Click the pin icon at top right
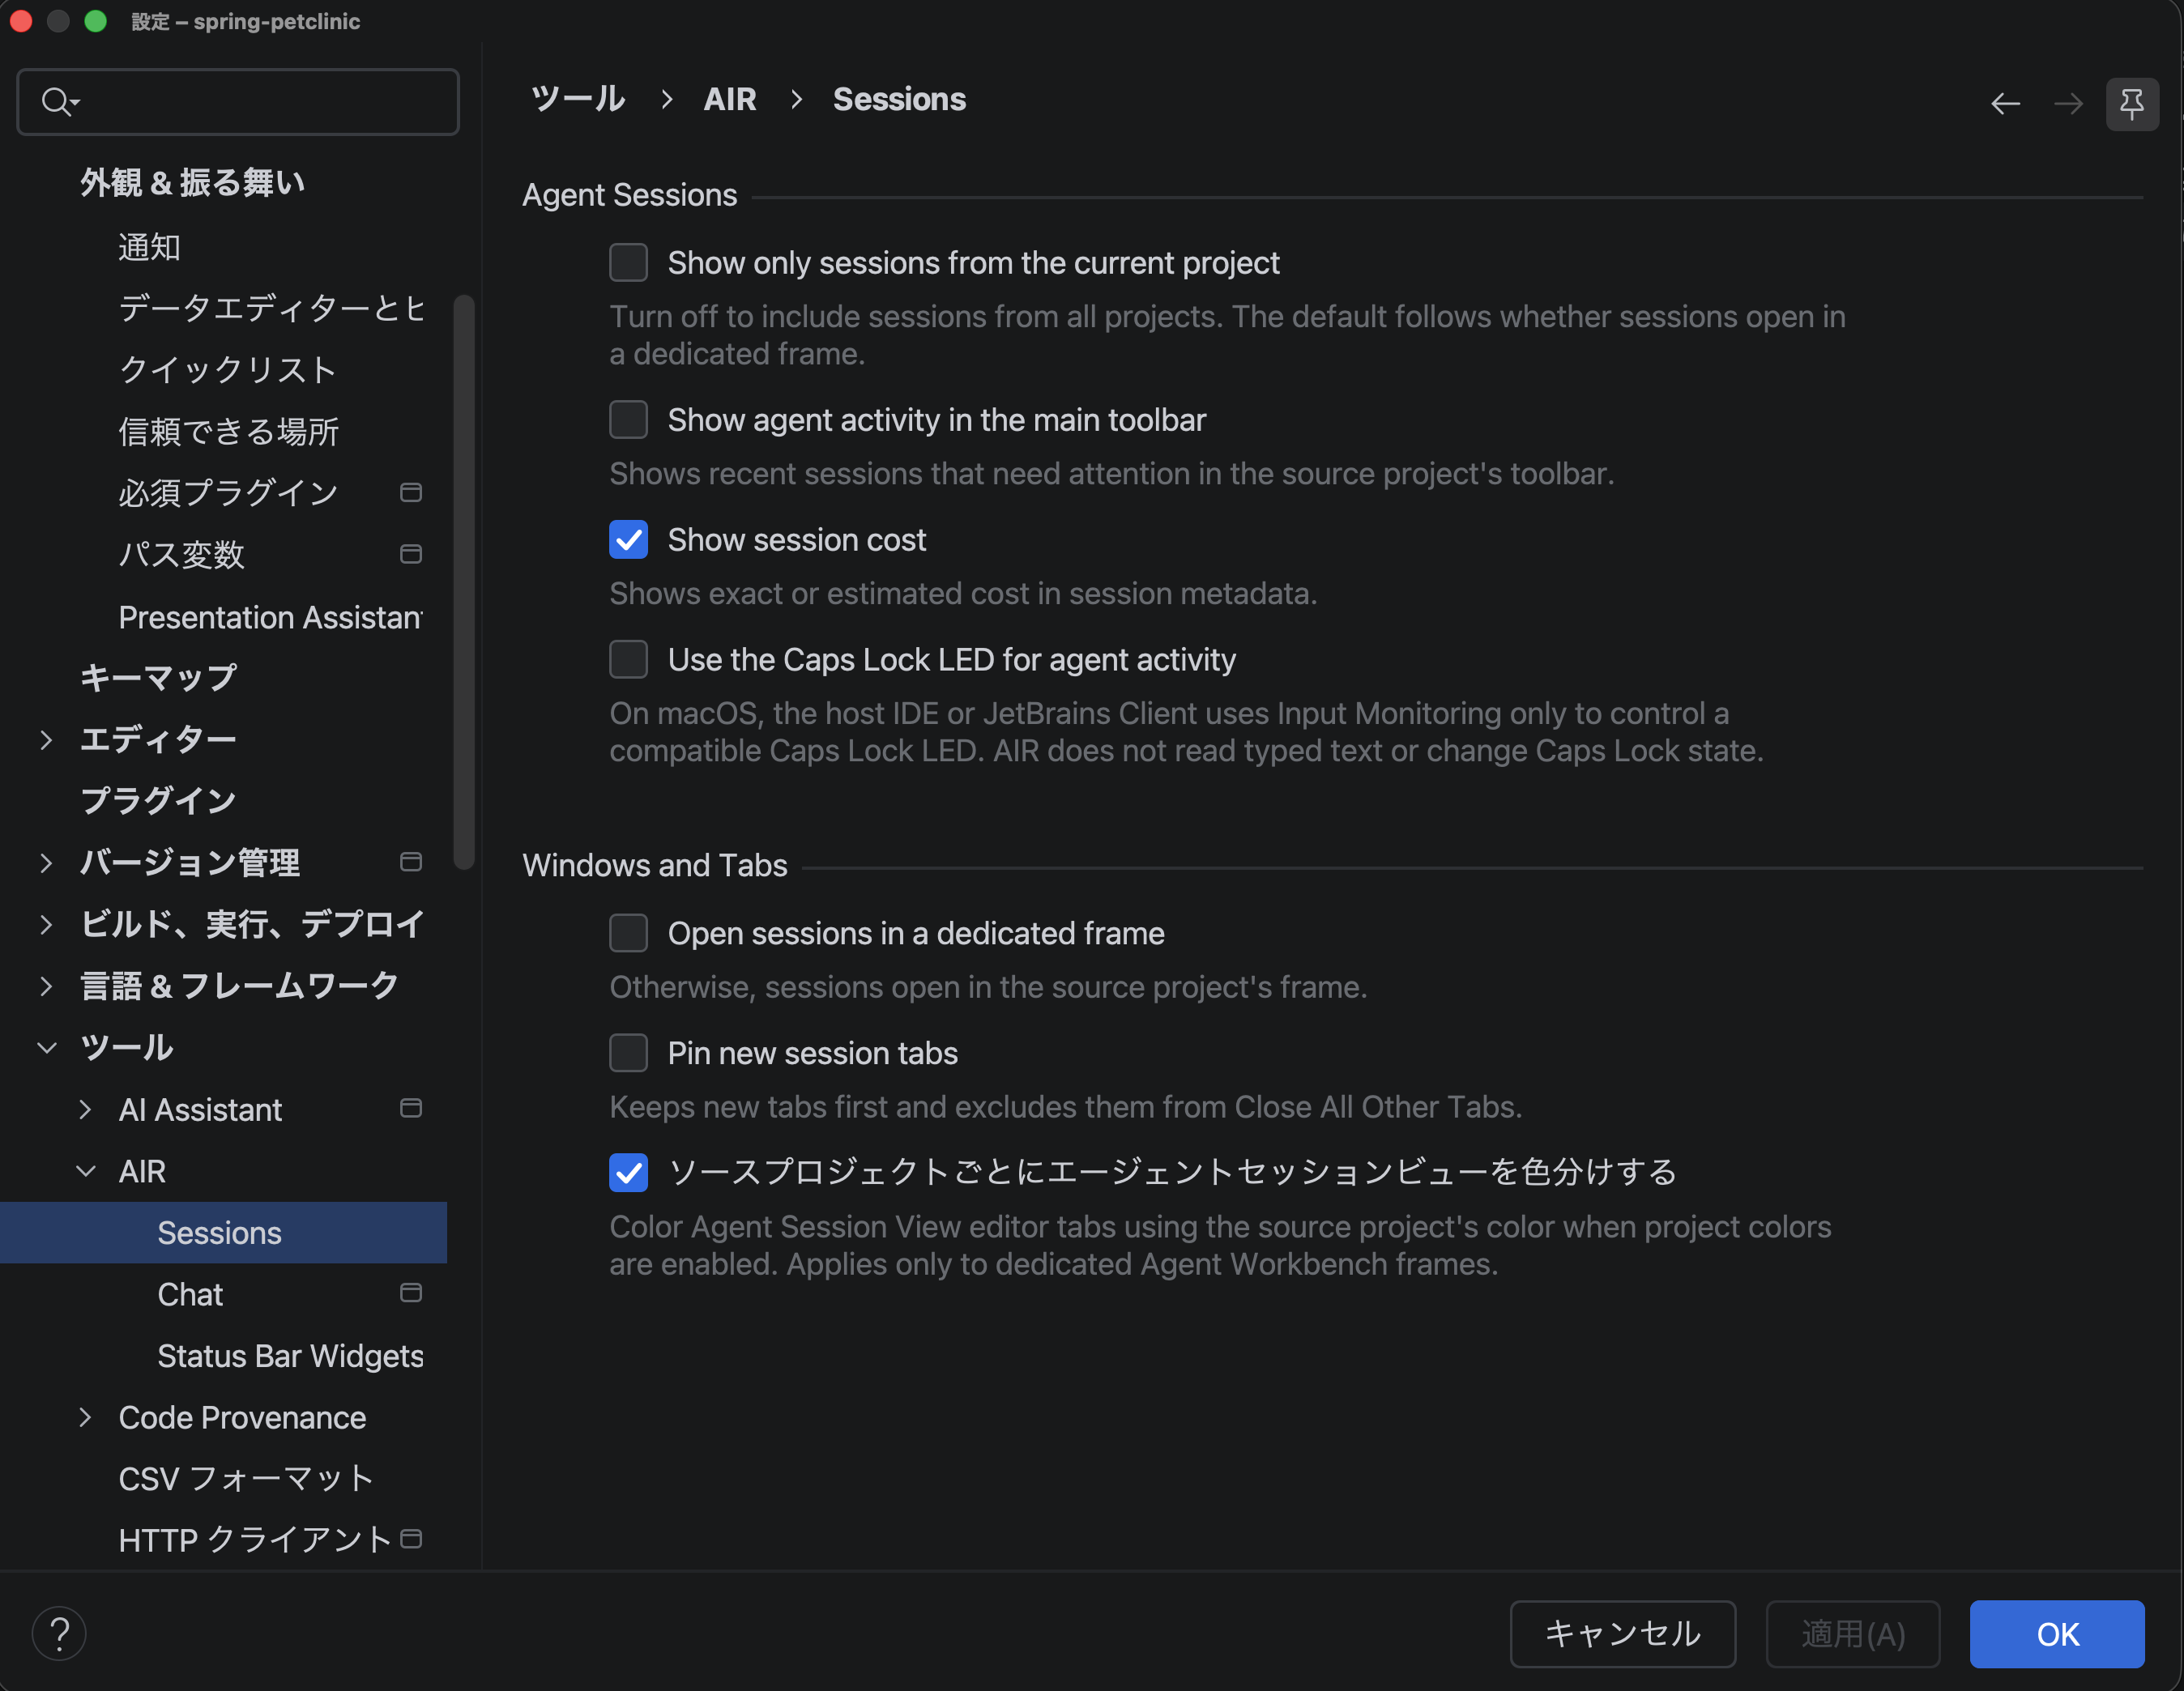The image size is (2184, 1691). point(2132,104)
